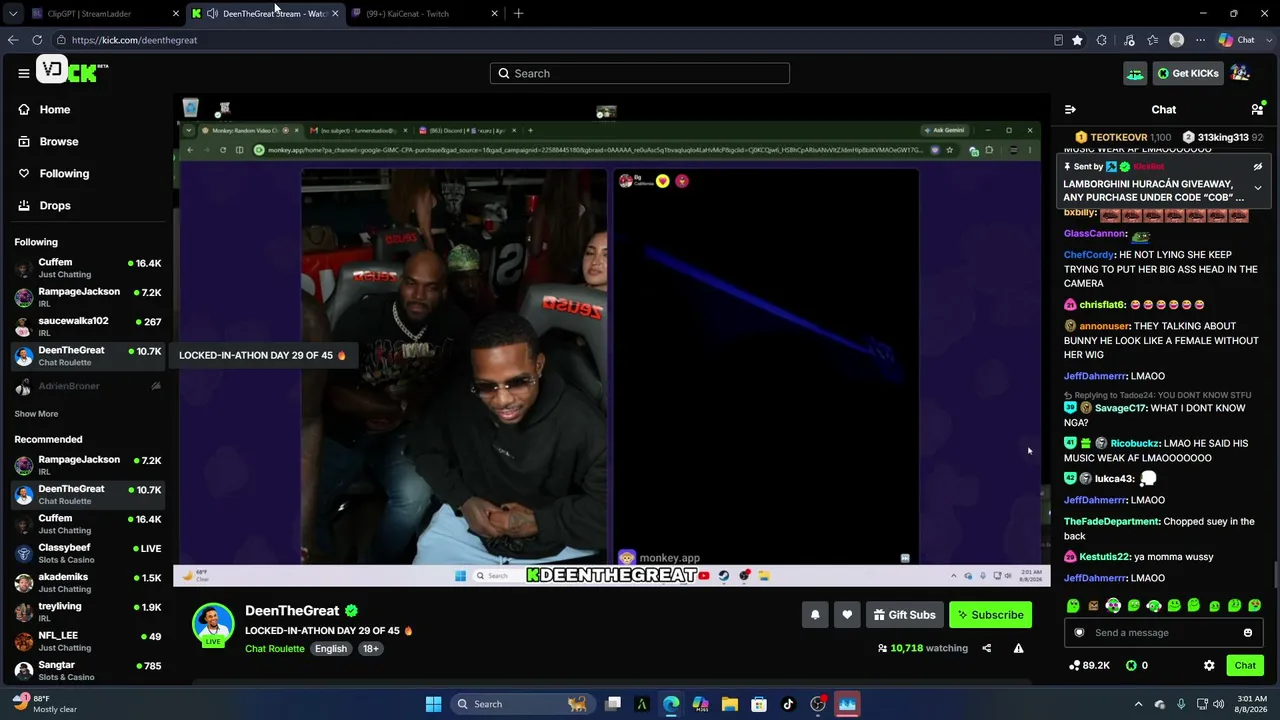This screenshot has width=1280, height=720.
Task: Expand the pinned giveaway message chevron
Action: [x=1257, y=188]
